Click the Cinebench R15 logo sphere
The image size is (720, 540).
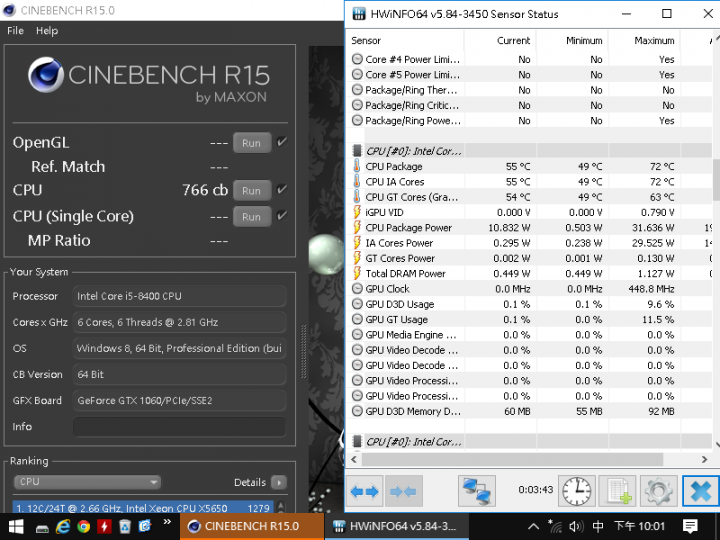click(x=45, y=75)
